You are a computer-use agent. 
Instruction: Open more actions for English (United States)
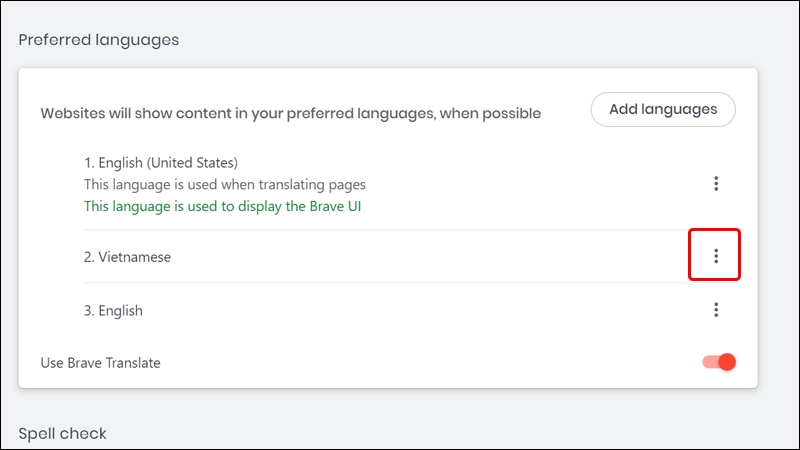[716, 184]
